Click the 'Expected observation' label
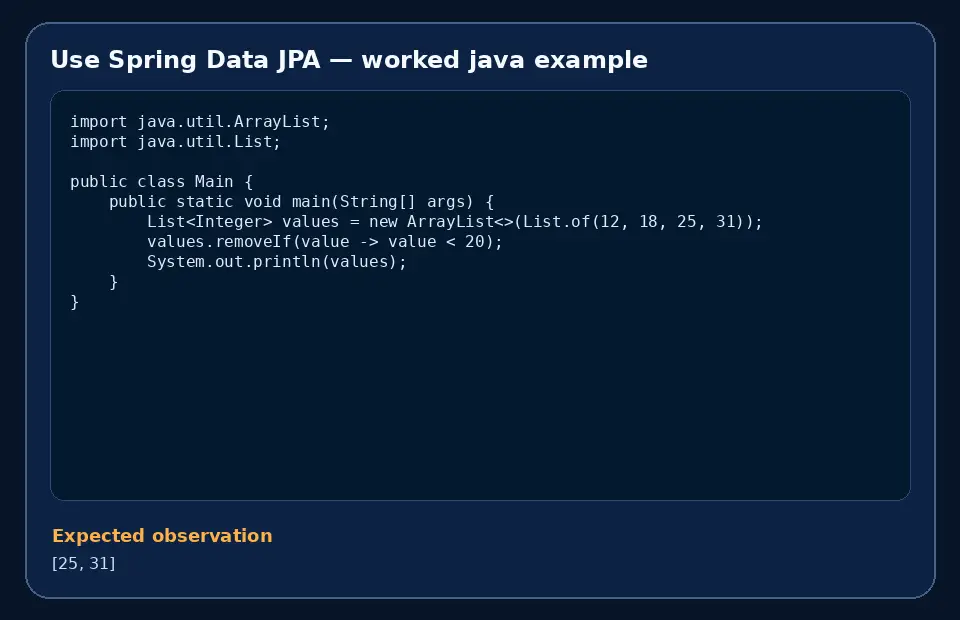The height and width of the screenshot is (620, 960). pyautogui.click(x=162, y=536)
